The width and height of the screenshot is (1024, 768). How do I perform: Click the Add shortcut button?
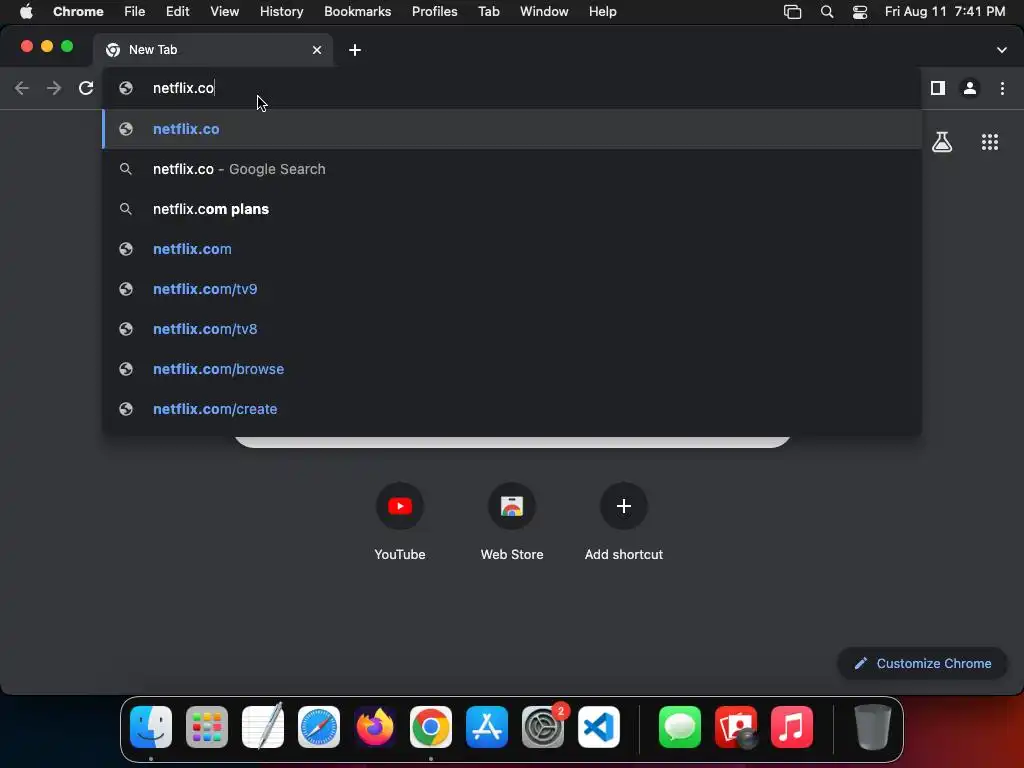click(x=624, y=521)
